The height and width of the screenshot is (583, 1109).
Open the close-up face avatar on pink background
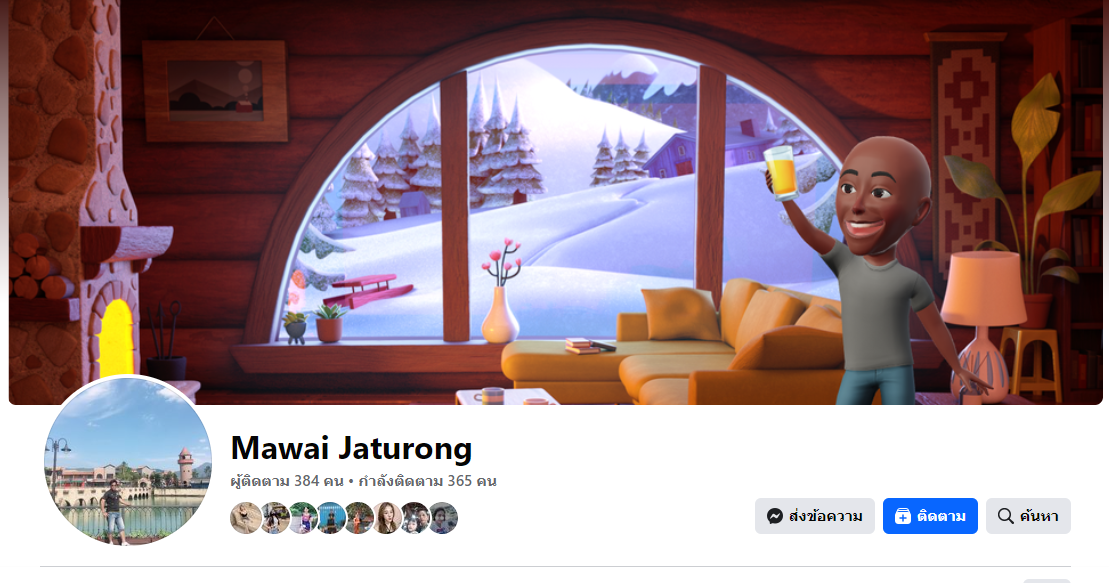tap(387, 518)
